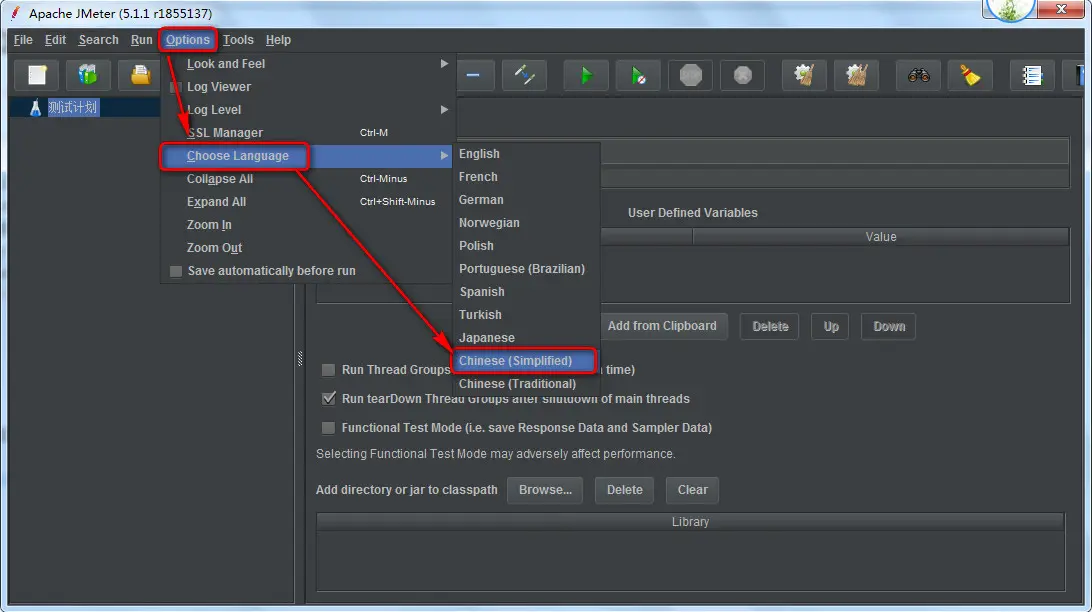Click the Stop test toolbar icon
The height and width of the screenshot is (612, 1092).
click(x=690, y=74)
